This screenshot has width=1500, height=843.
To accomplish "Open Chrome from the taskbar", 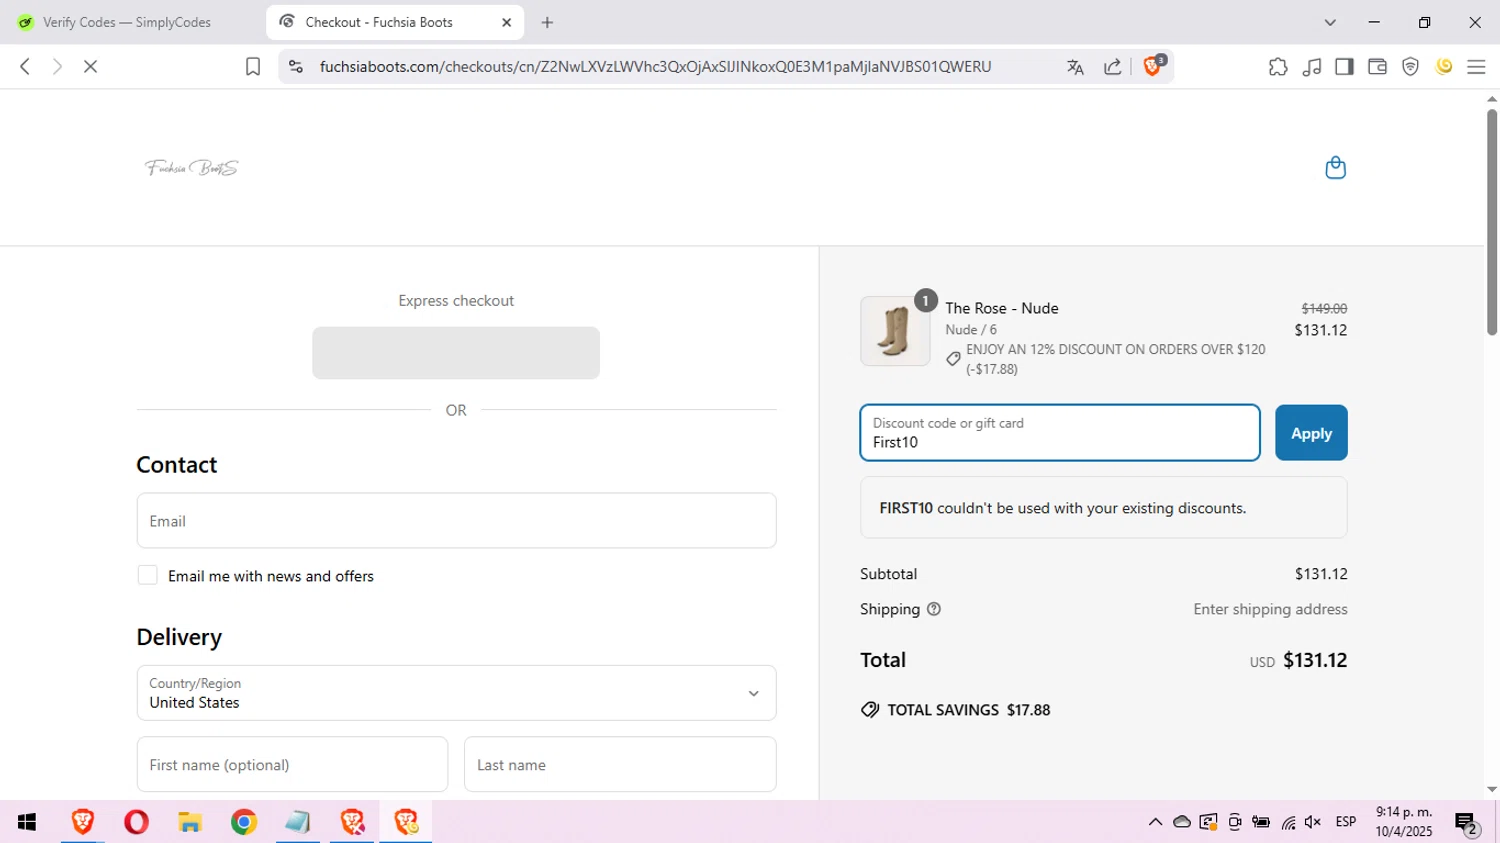I will click(244, 822).
